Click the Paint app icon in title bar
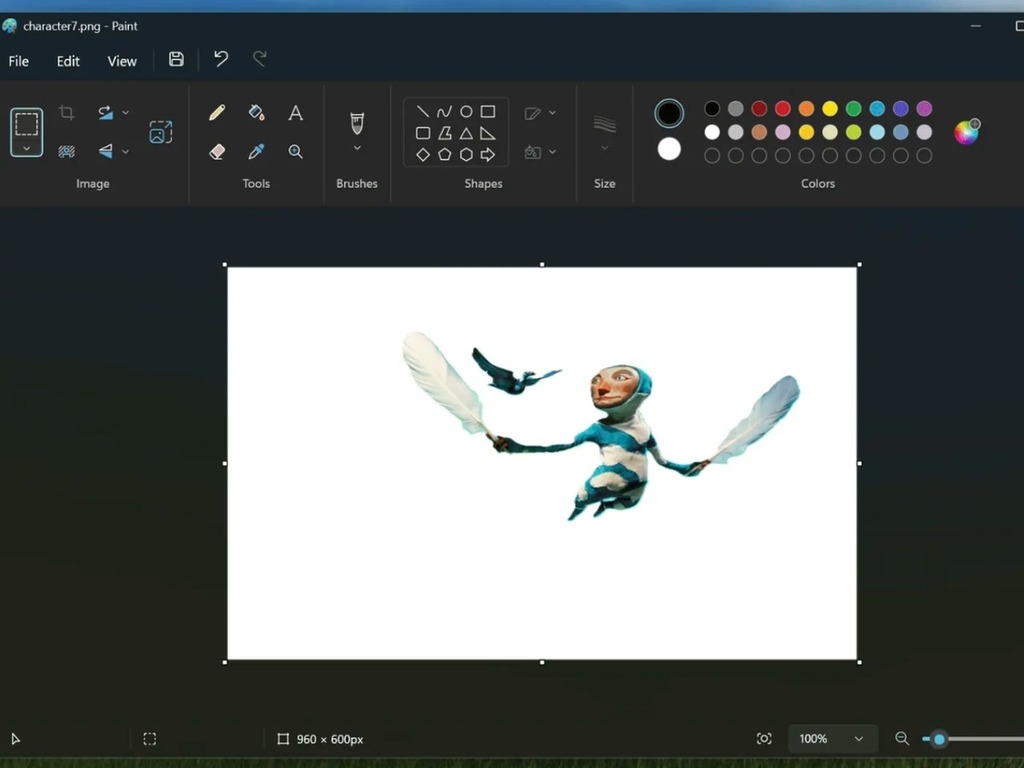The image size is (1024, 768). (x=9, y=26)
